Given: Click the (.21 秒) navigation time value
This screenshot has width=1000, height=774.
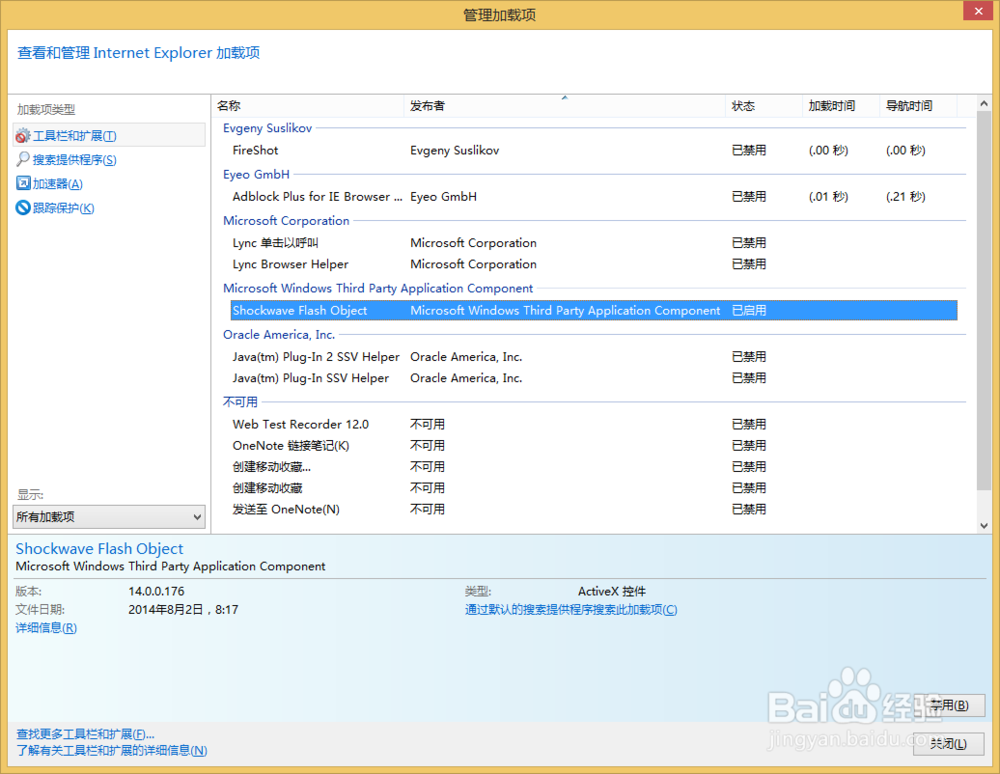Looking at the screenshot, I should [x=906, y=197].
